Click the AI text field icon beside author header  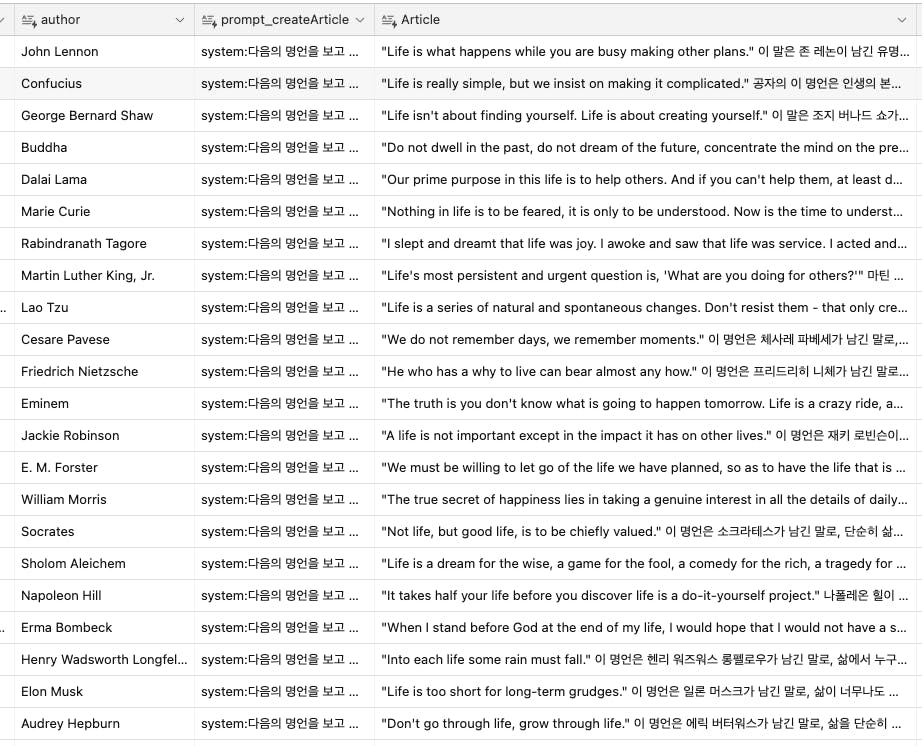[29, 20]
